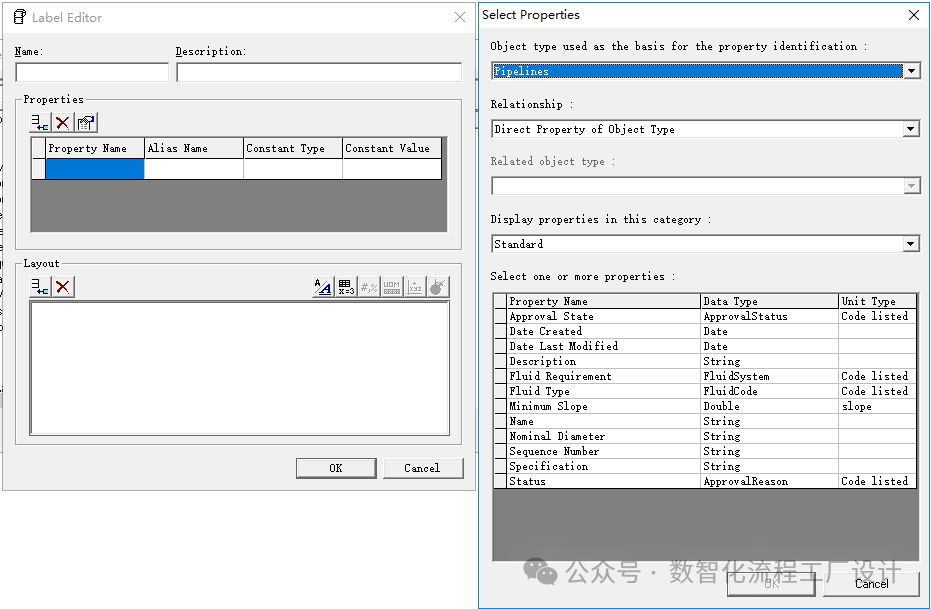Click the 'Constant Type' column header

[293, 148]
